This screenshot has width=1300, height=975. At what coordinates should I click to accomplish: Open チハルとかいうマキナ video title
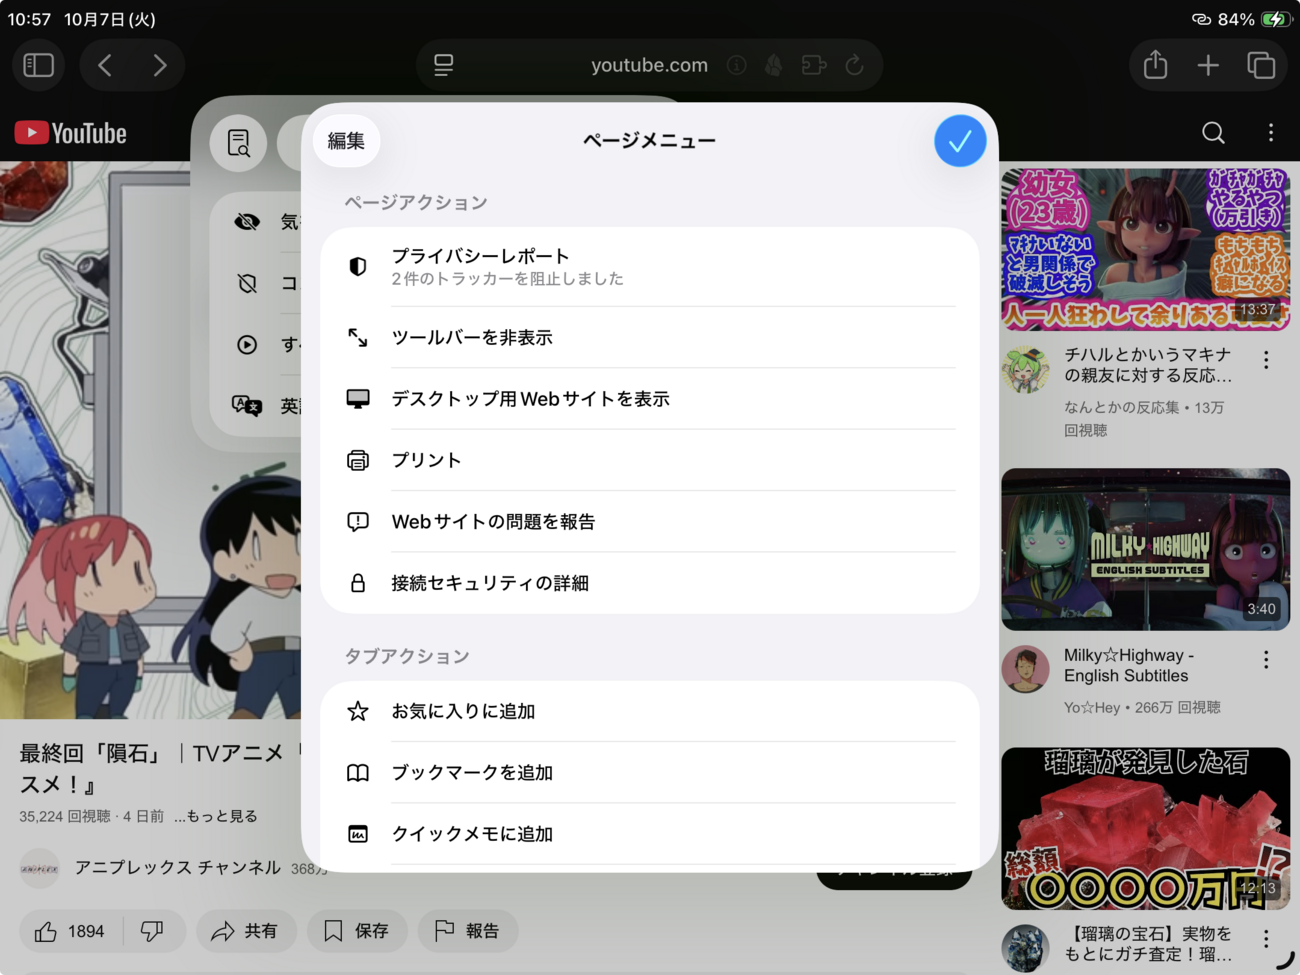click(x=1148, y=365)
